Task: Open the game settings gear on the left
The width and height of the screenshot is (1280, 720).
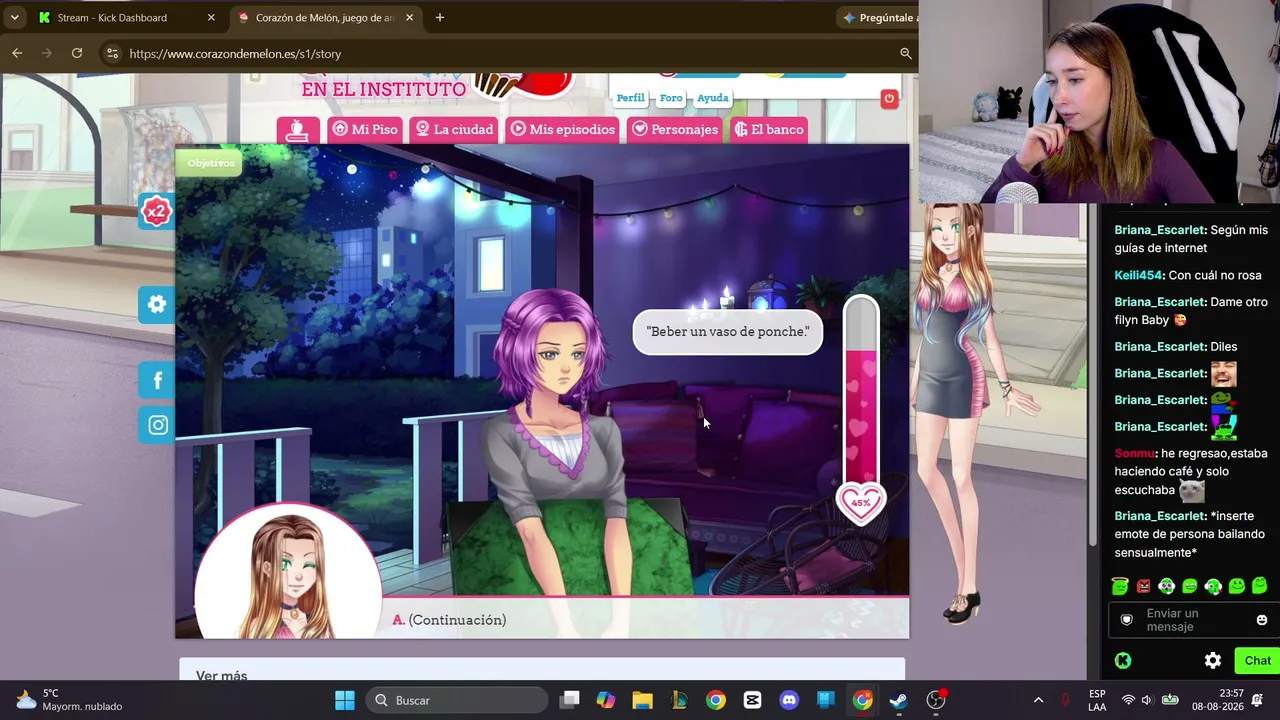Action: pyautogui.click(x=157, y=304)
